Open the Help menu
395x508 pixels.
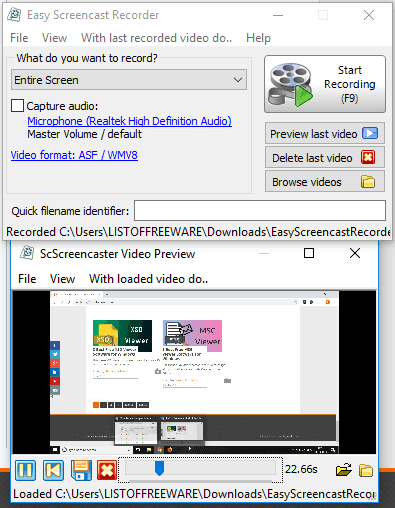[258, 38]
